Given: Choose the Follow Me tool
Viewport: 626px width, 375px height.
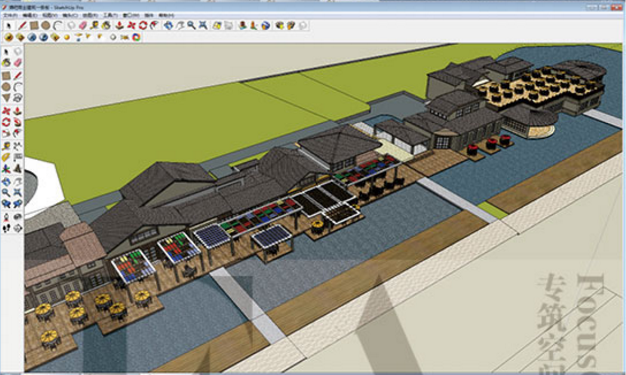Looking at the screenshot, I should (x=18, y=122).
